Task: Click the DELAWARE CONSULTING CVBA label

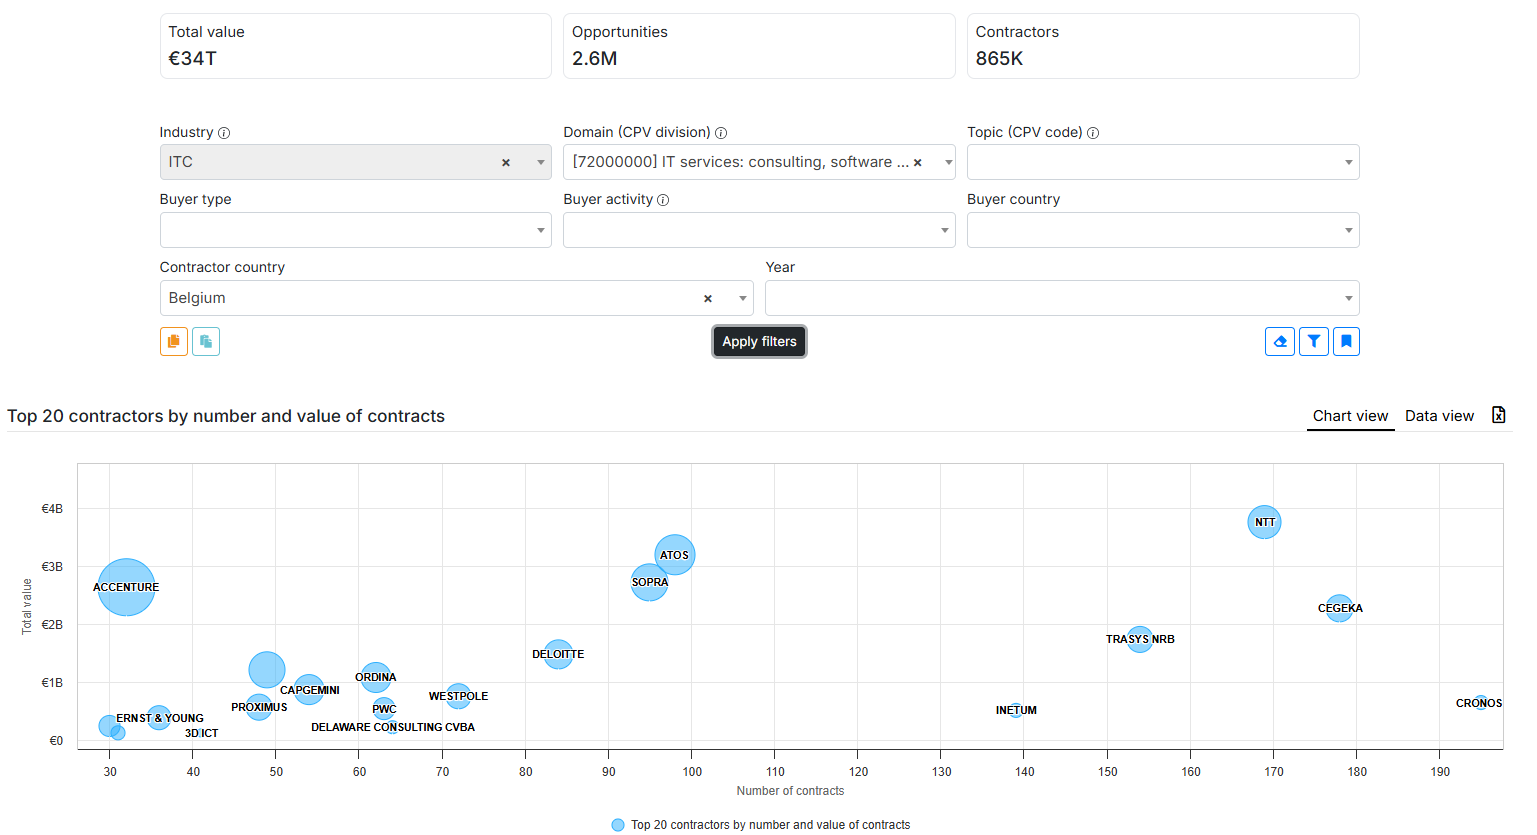Action: click(393, 727)
